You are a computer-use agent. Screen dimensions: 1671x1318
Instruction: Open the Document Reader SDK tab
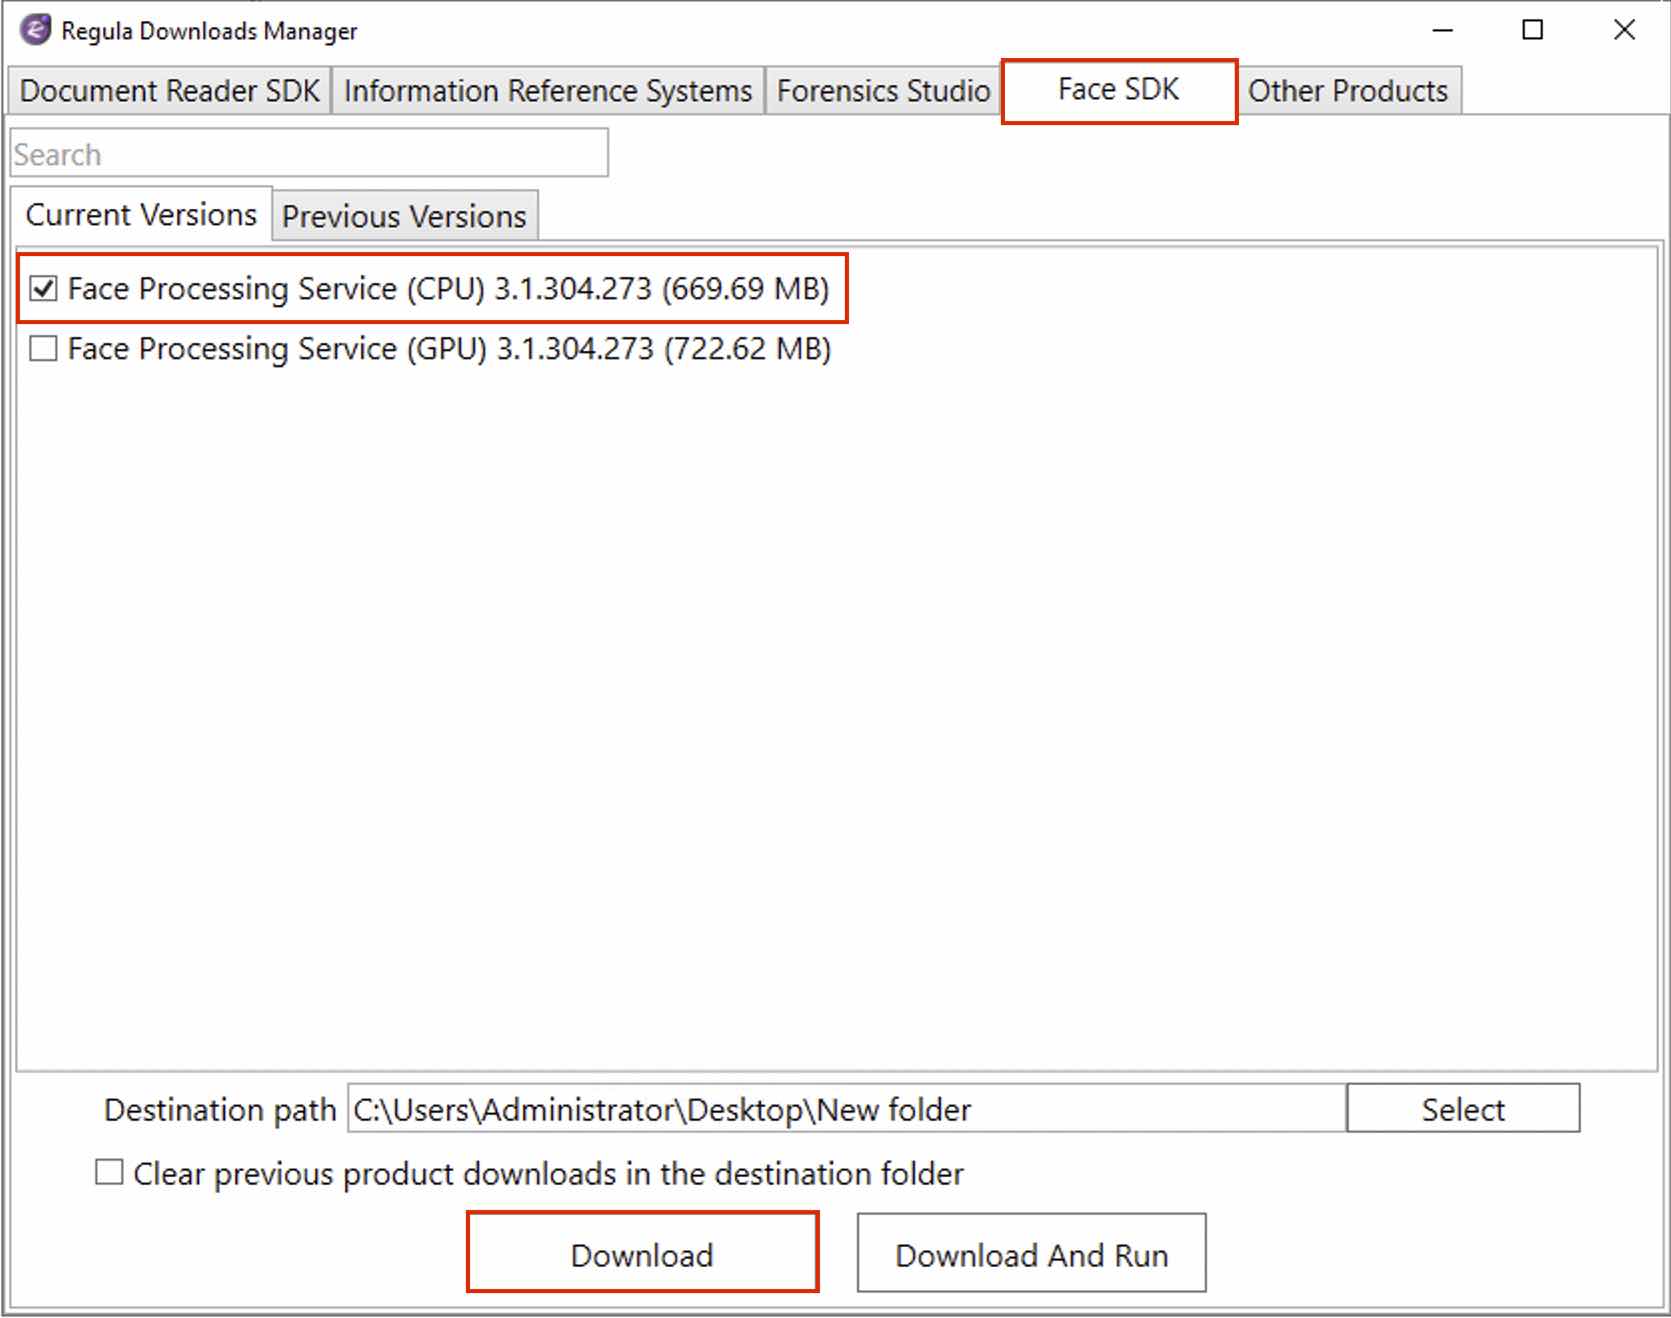[169, 91]
